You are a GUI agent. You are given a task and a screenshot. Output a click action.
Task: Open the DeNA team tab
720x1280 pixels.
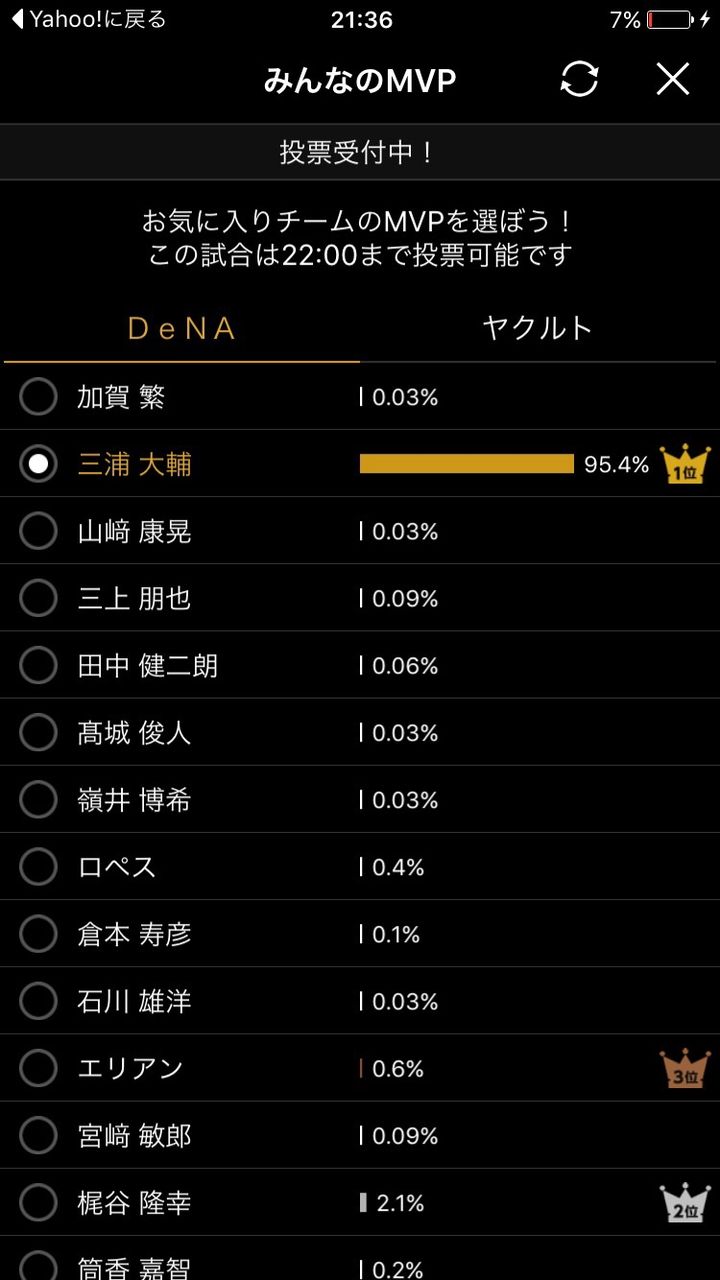pos(182,328)
